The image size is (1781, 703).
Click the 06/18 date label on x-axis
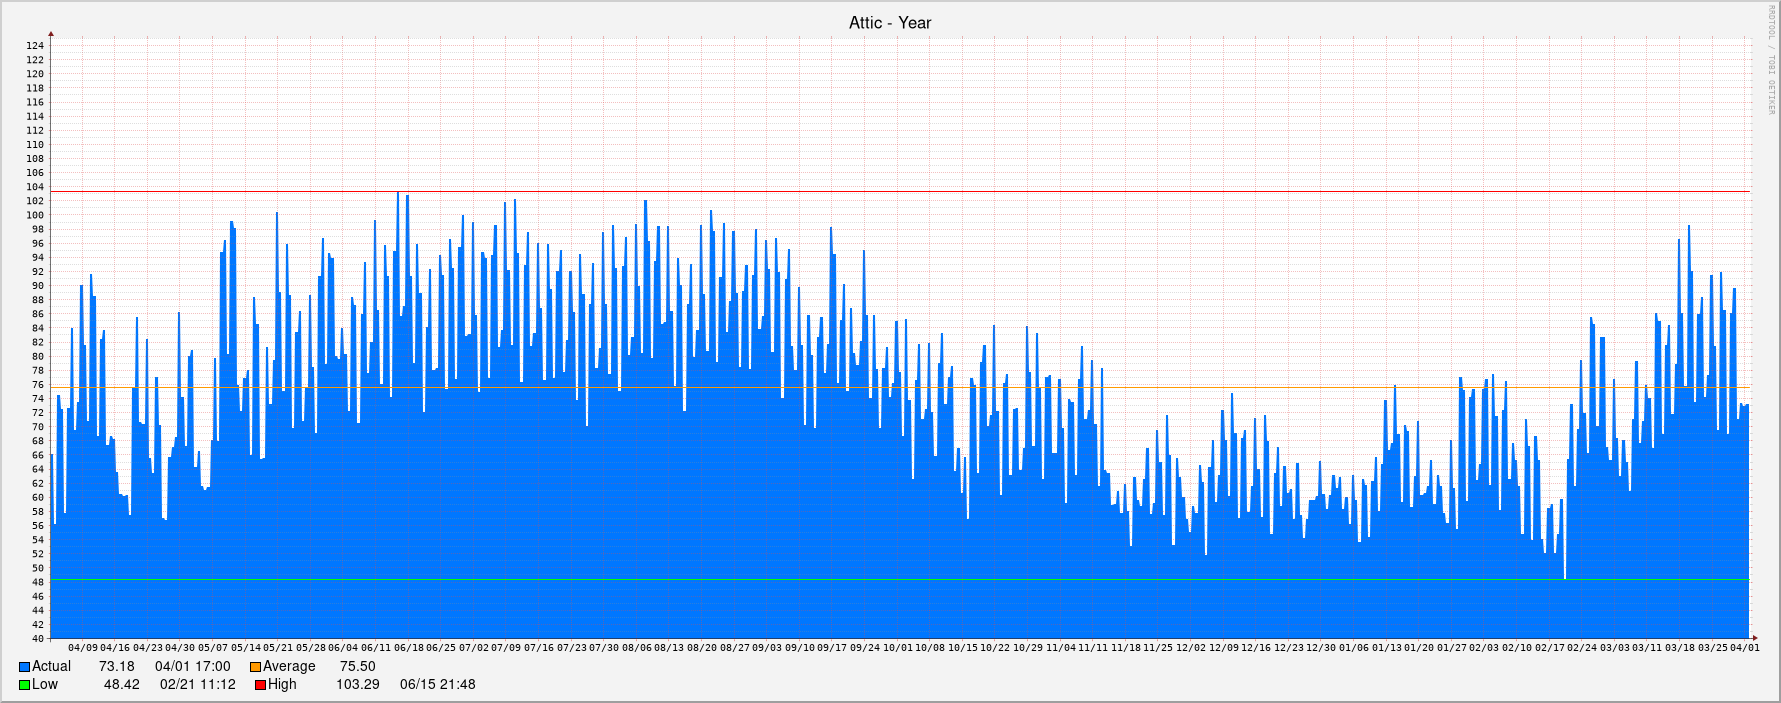408,648
